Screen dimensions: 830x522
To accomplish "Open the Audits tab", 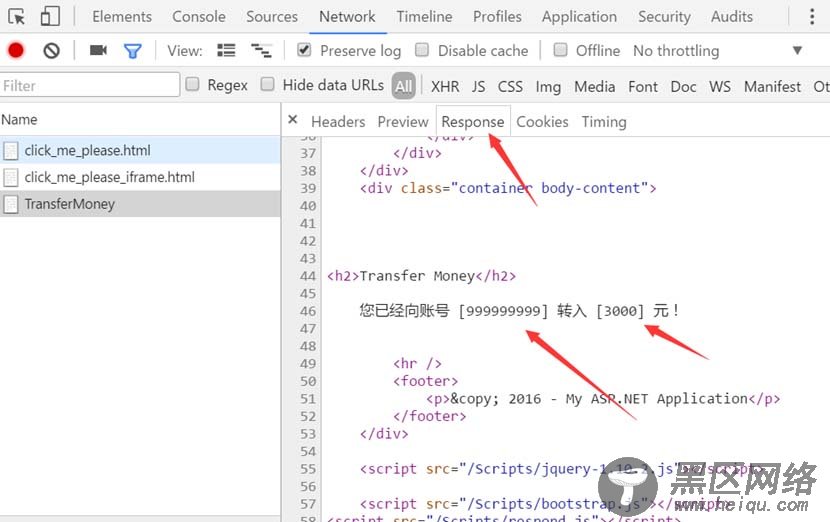I will point(732,17).
